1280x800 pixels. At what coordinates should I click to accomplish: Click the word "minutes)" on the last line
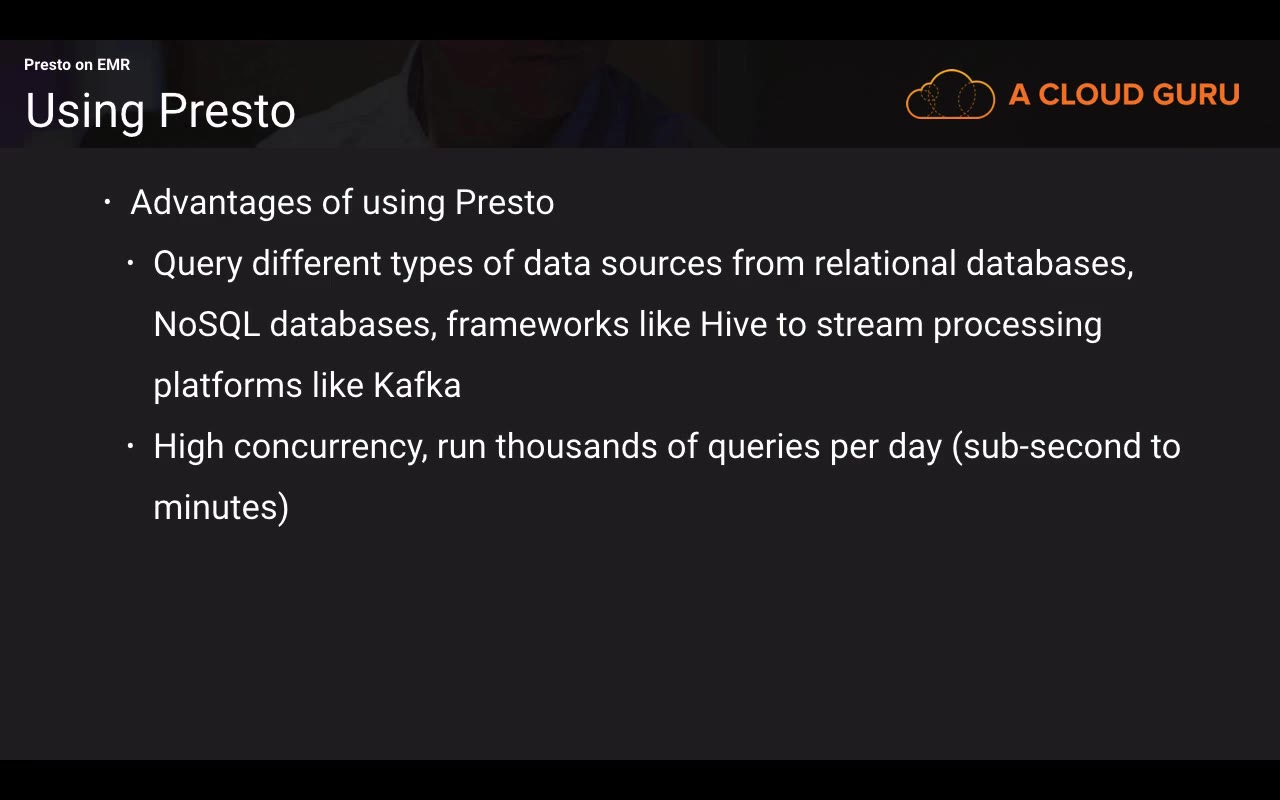[x=221, y=507]
